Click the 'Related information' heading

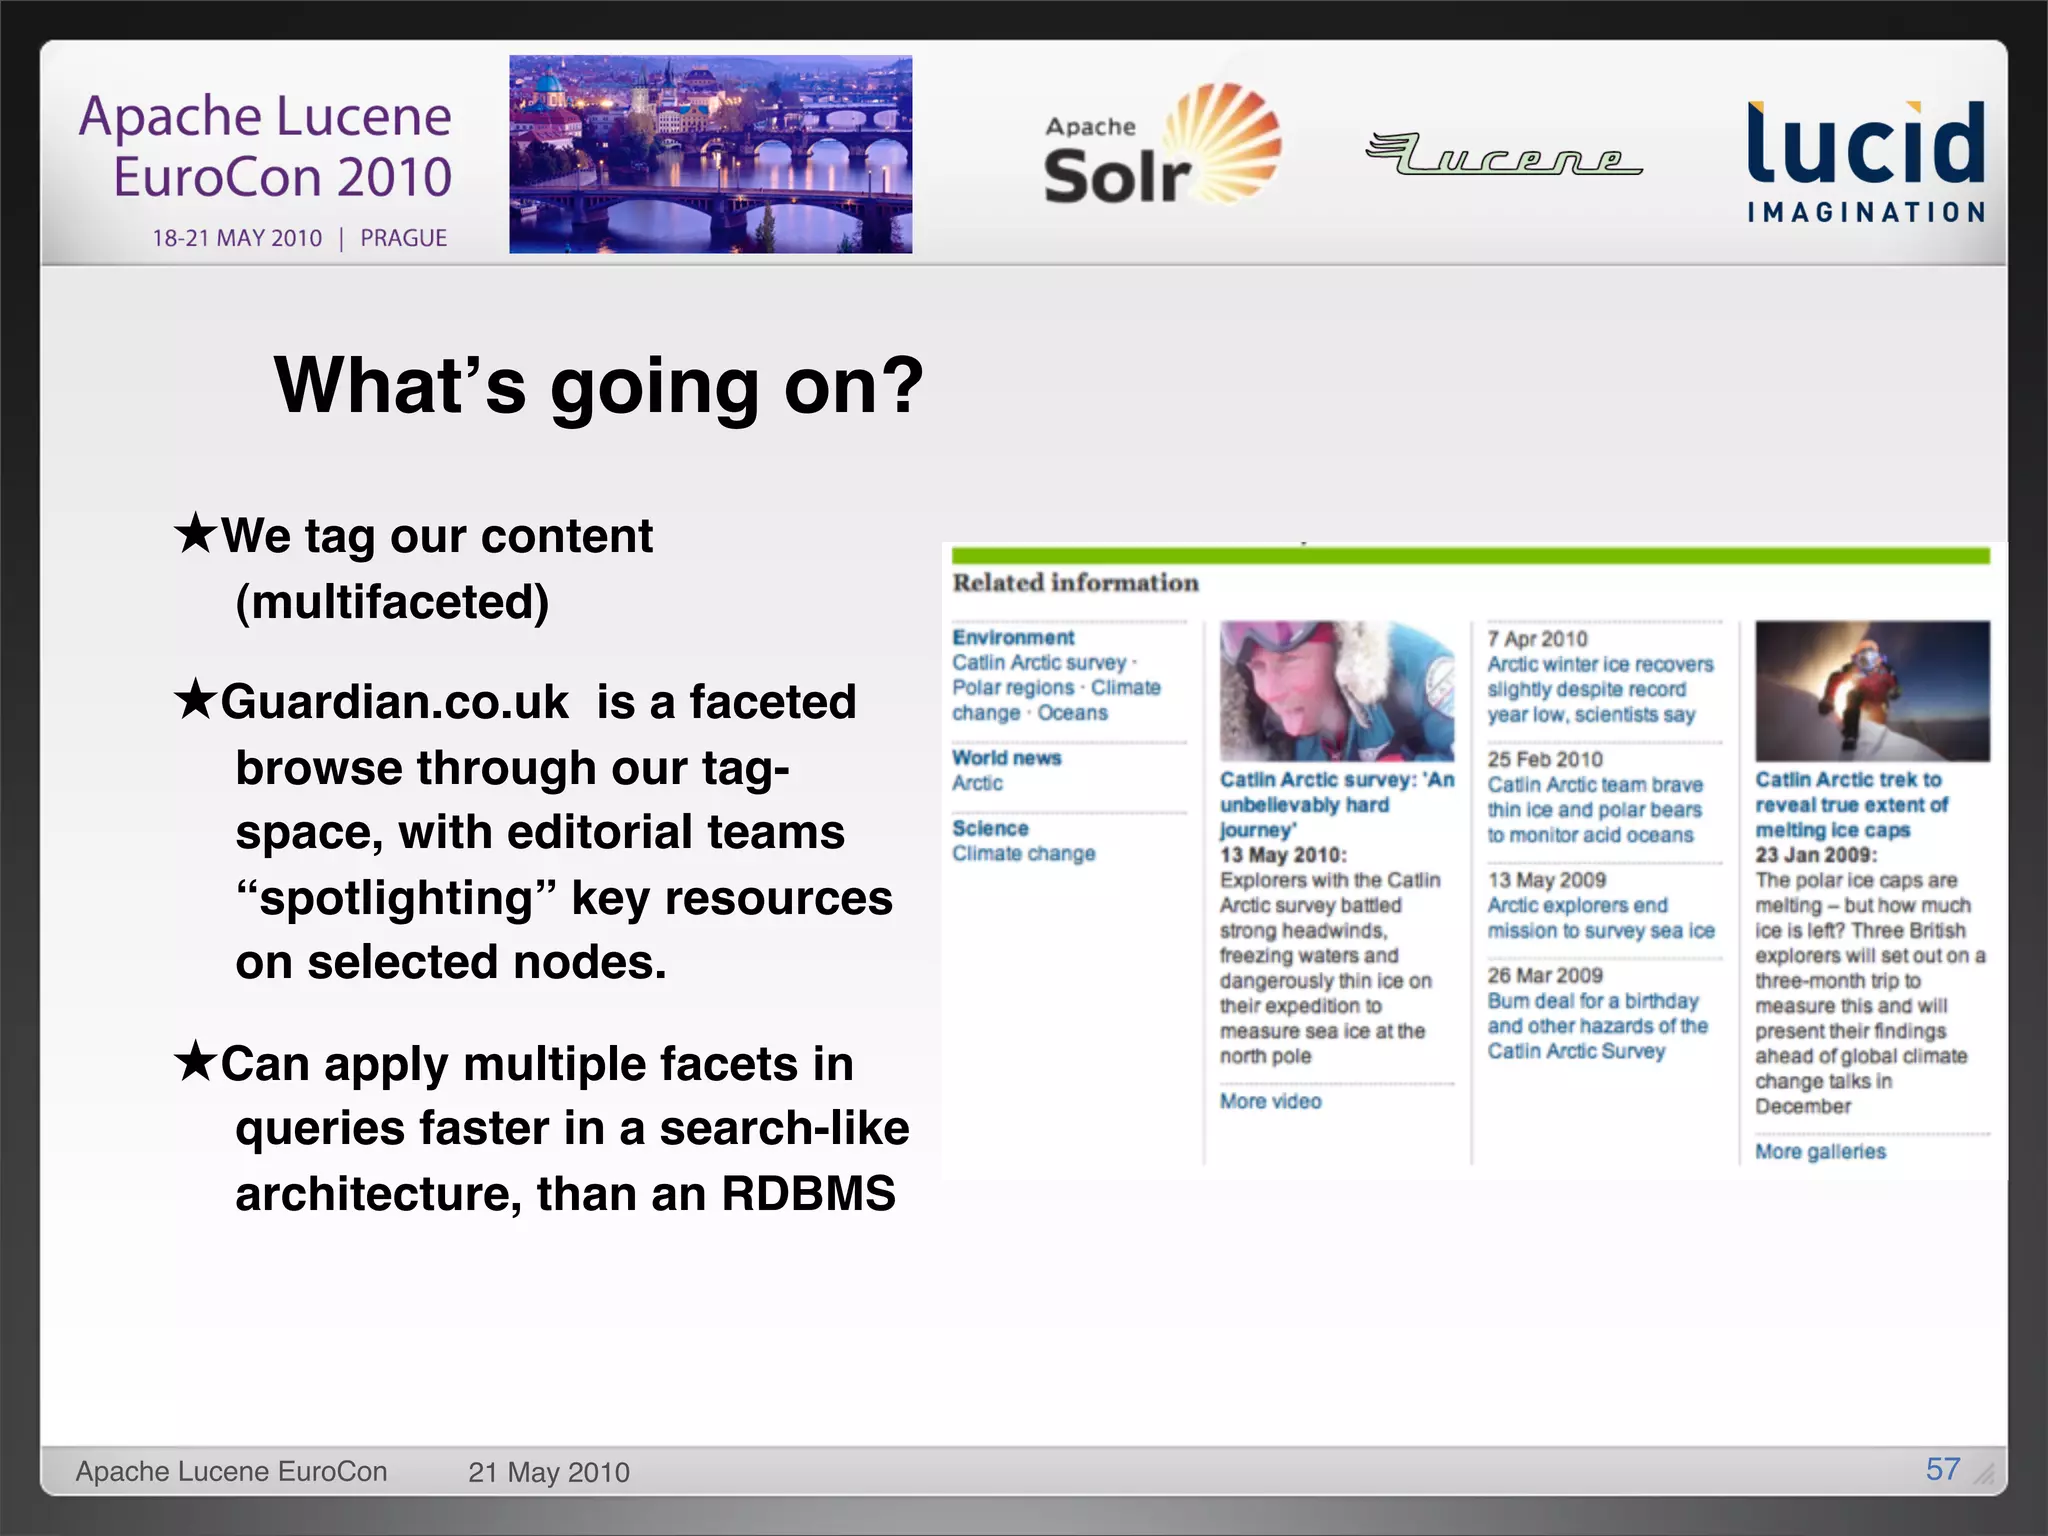(x=1075, y=582)
